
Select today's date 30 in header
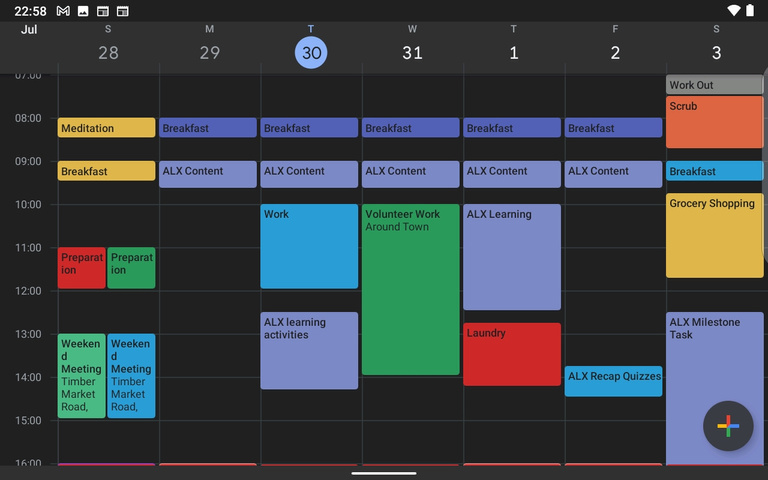click(x=311, y=52)
